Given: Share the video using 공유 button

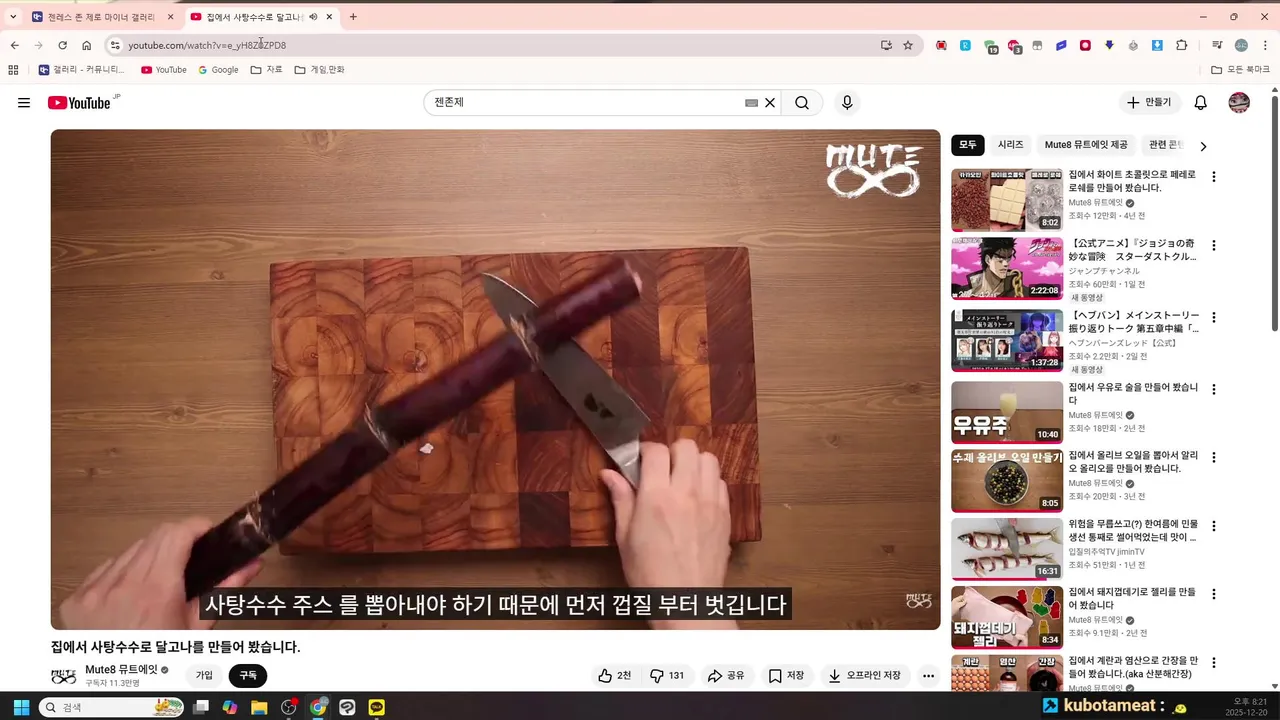Looking at the screenshot, I should click(x=726, y=676).
